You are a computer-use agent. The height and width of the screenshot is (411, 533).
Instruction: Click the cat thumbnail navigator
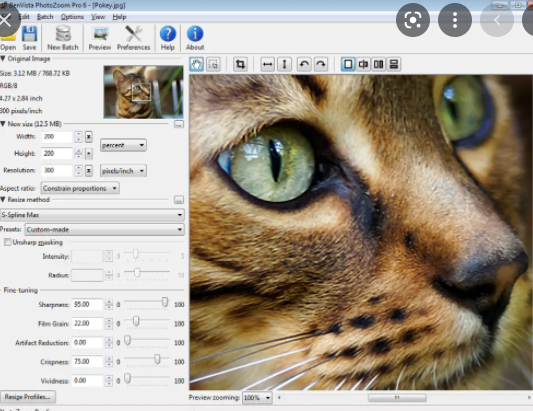[143, 92]
